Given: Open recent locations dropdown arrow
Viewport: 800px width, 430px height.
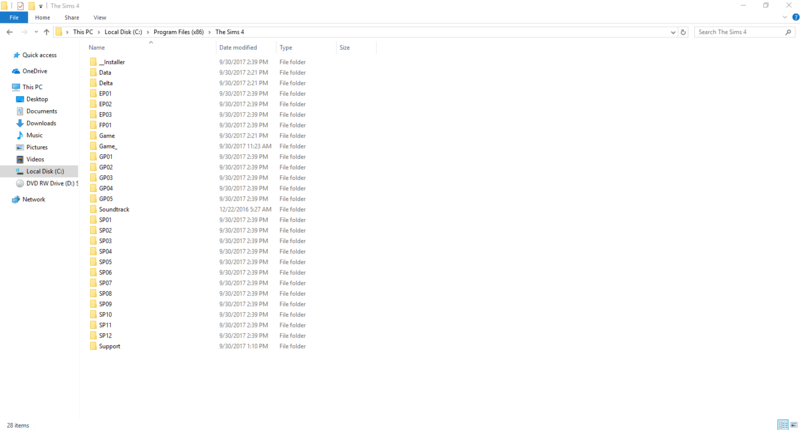Looking at the screenshot, I should tap(36, 32).
